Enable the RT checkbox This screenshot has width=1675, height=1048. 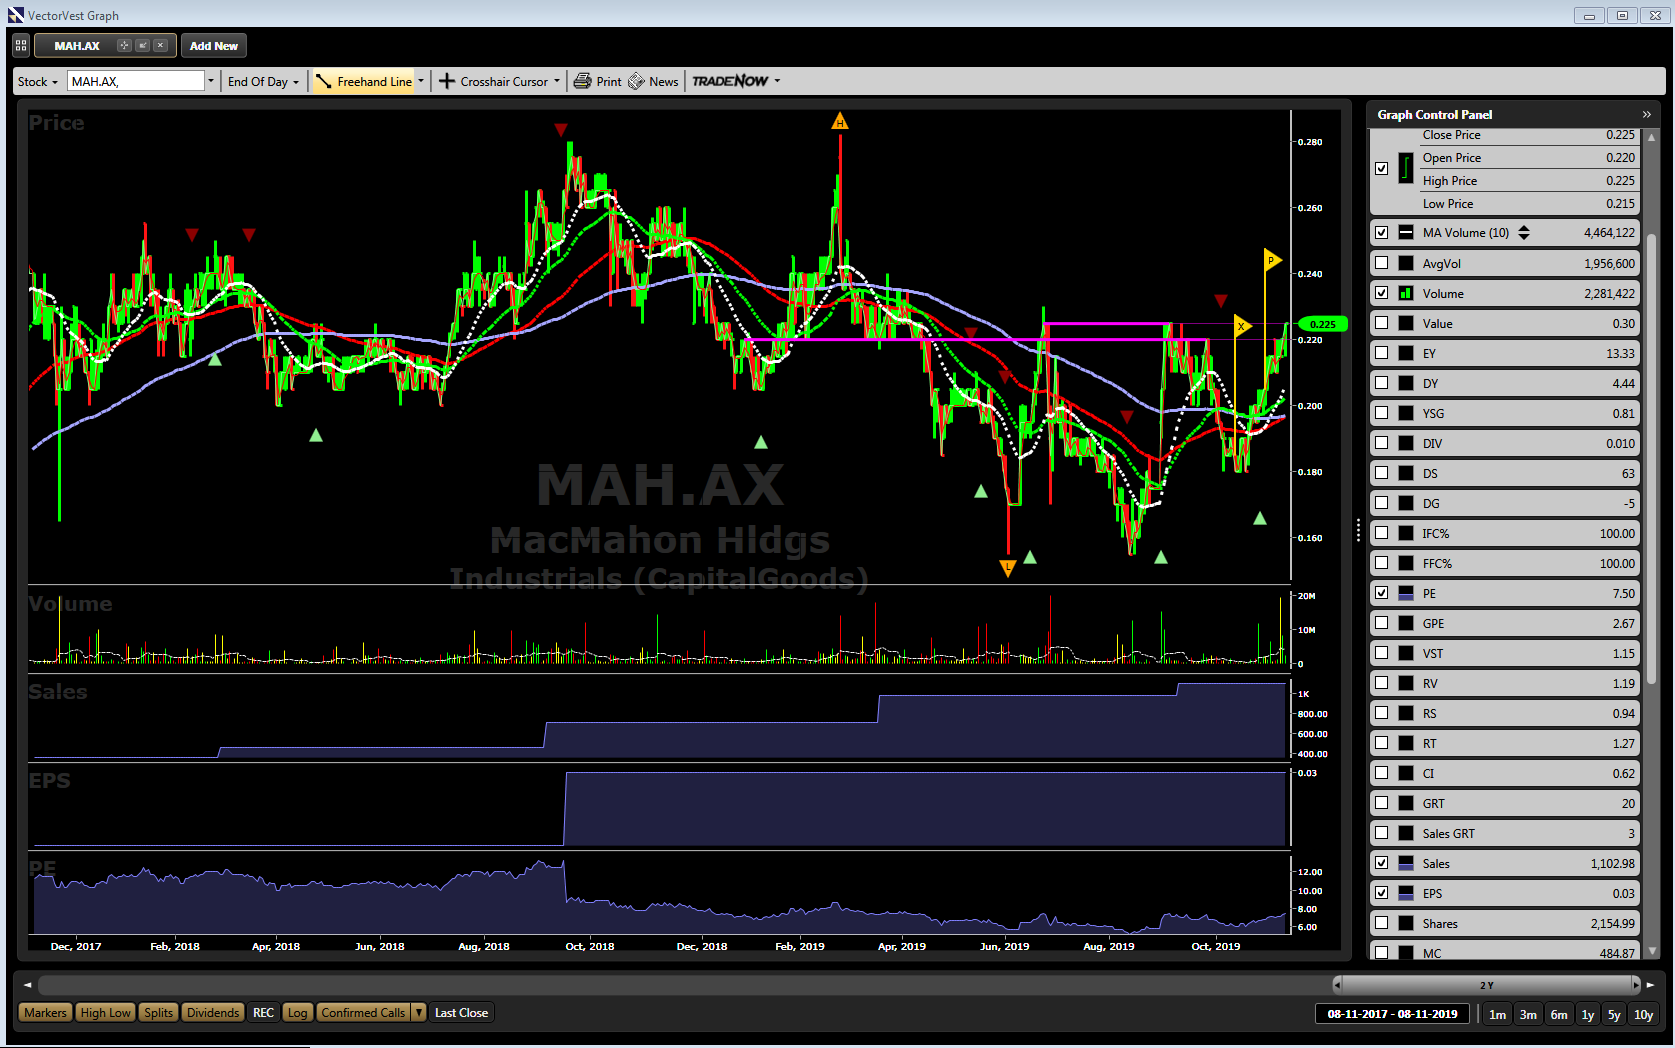click(x=1381, y=743)
